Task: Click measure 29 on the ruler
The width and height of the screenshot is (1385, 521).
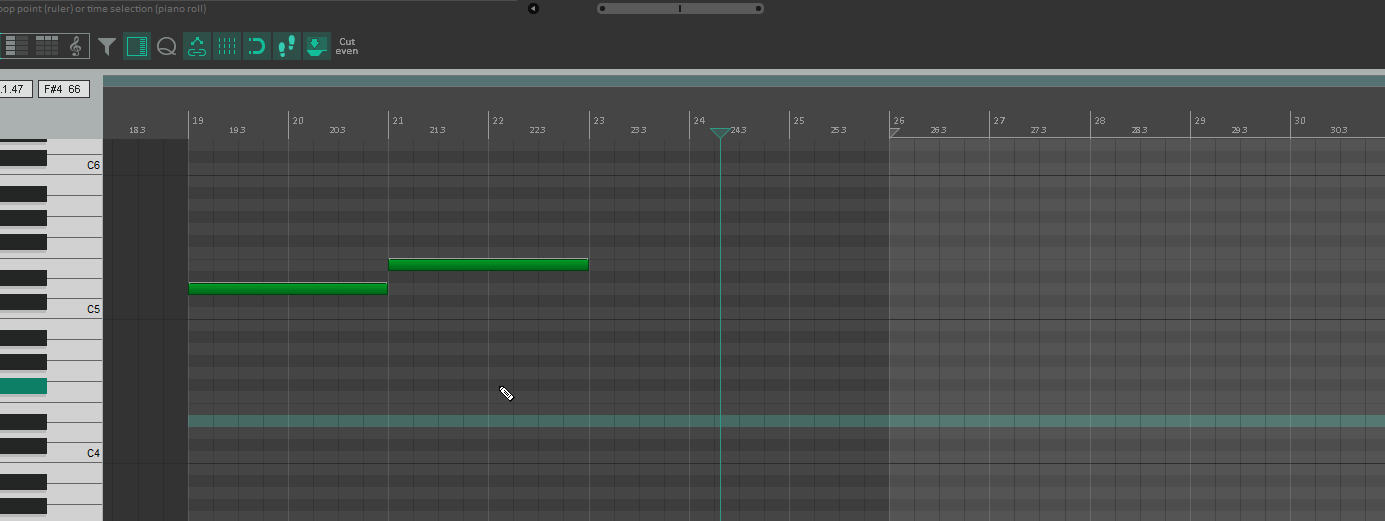Action: (1199, 120)
